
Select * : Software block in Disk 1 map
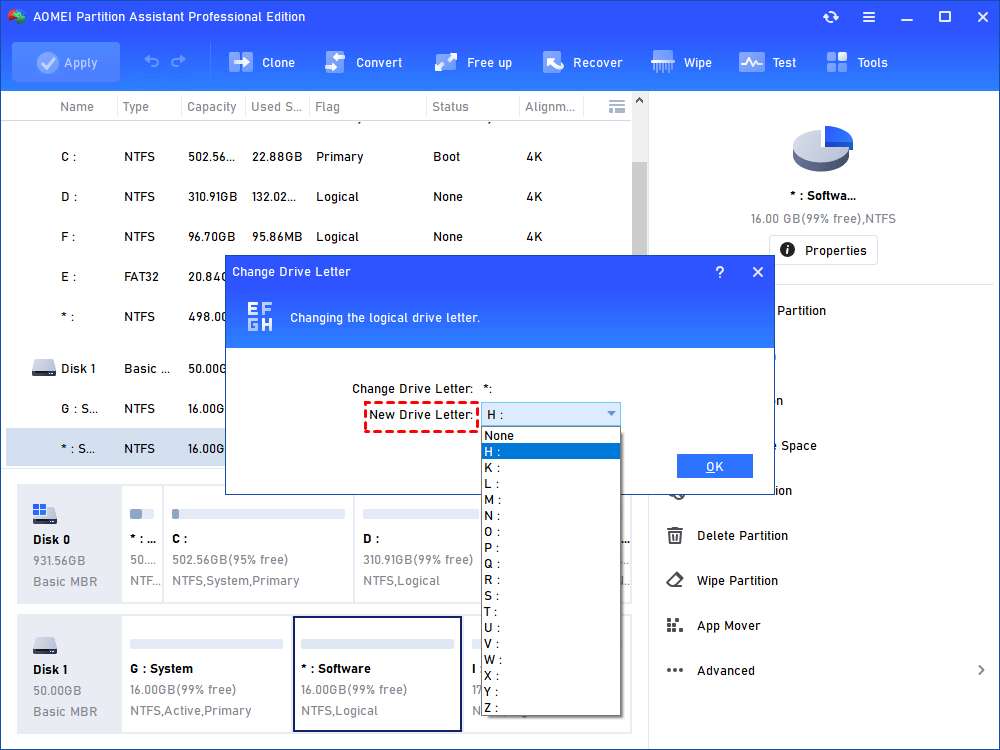pyautogui.click(x=378, y=673)
